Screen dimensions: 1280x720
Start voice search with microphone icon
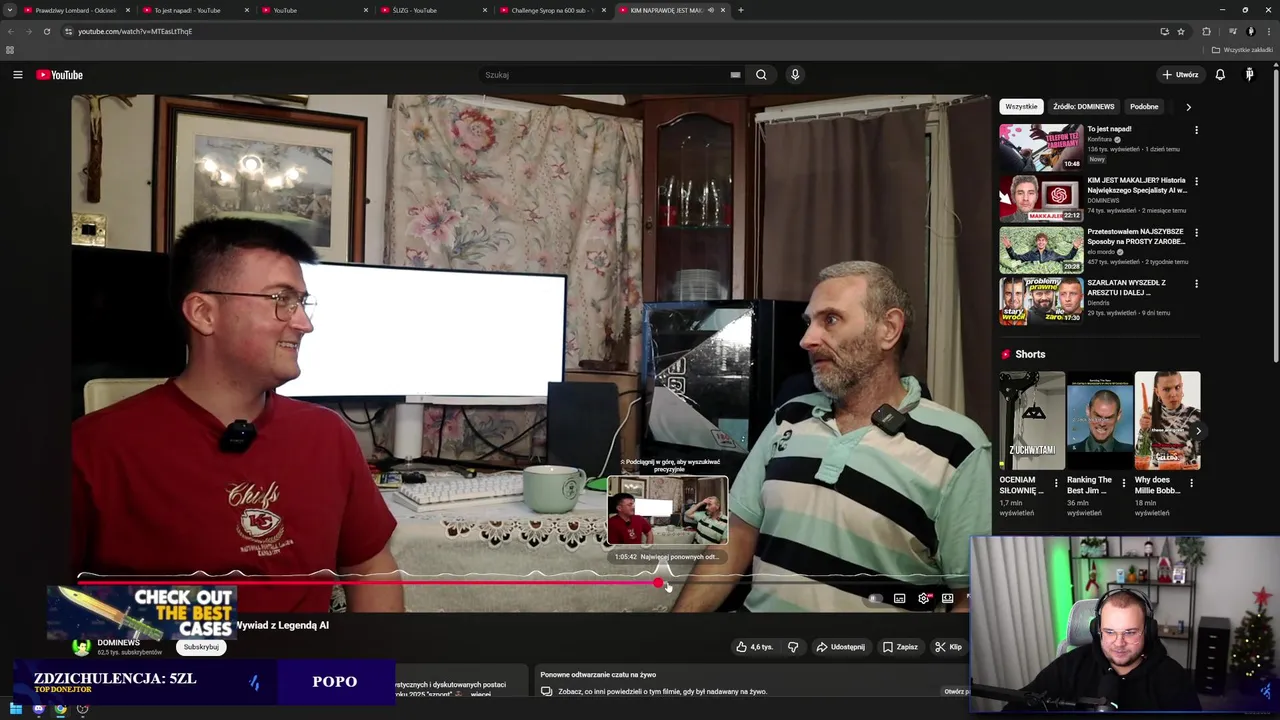pyautogui.click(x=795, y=75)
